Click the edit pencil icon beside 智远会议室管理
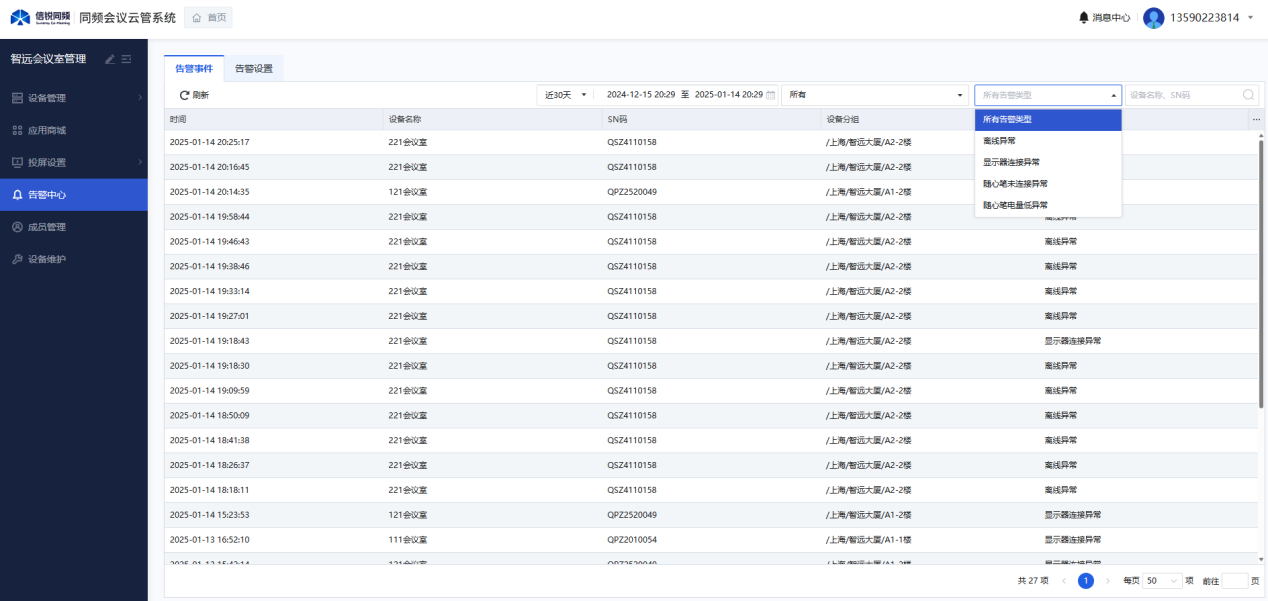 click(x=110, y=59)
